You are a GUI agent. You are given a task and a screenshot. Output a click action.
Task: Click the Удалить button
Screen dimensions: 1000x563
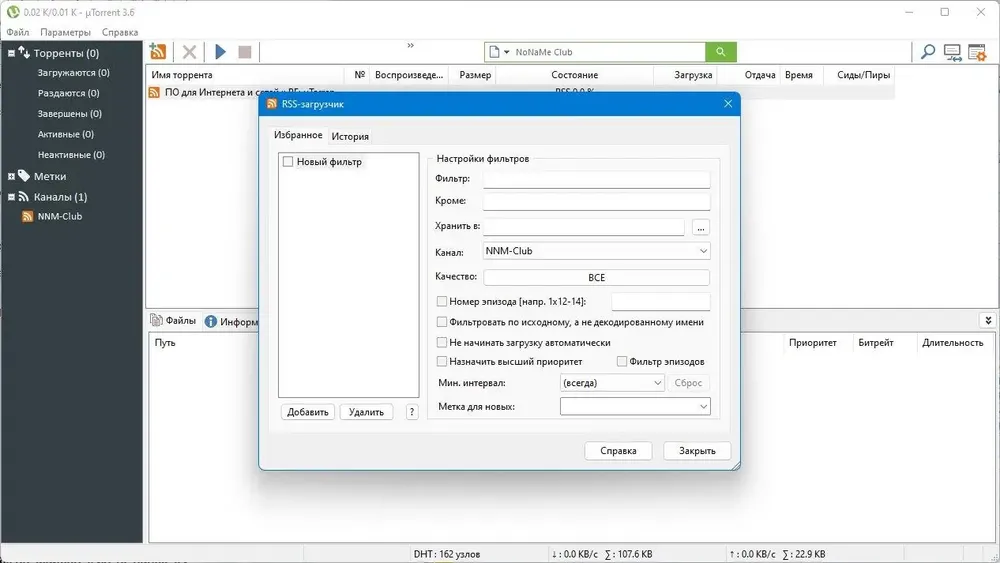(366, 412)
